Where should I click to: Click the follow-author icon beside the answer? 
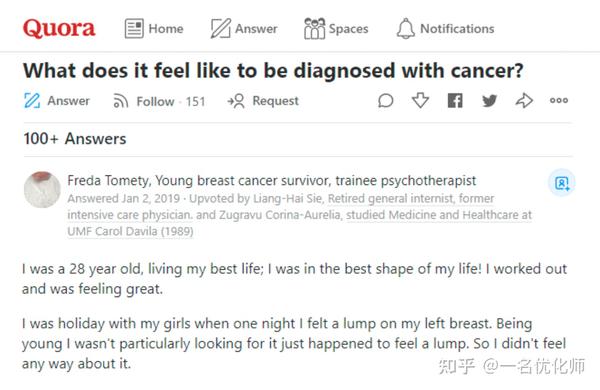coord(561,183)
